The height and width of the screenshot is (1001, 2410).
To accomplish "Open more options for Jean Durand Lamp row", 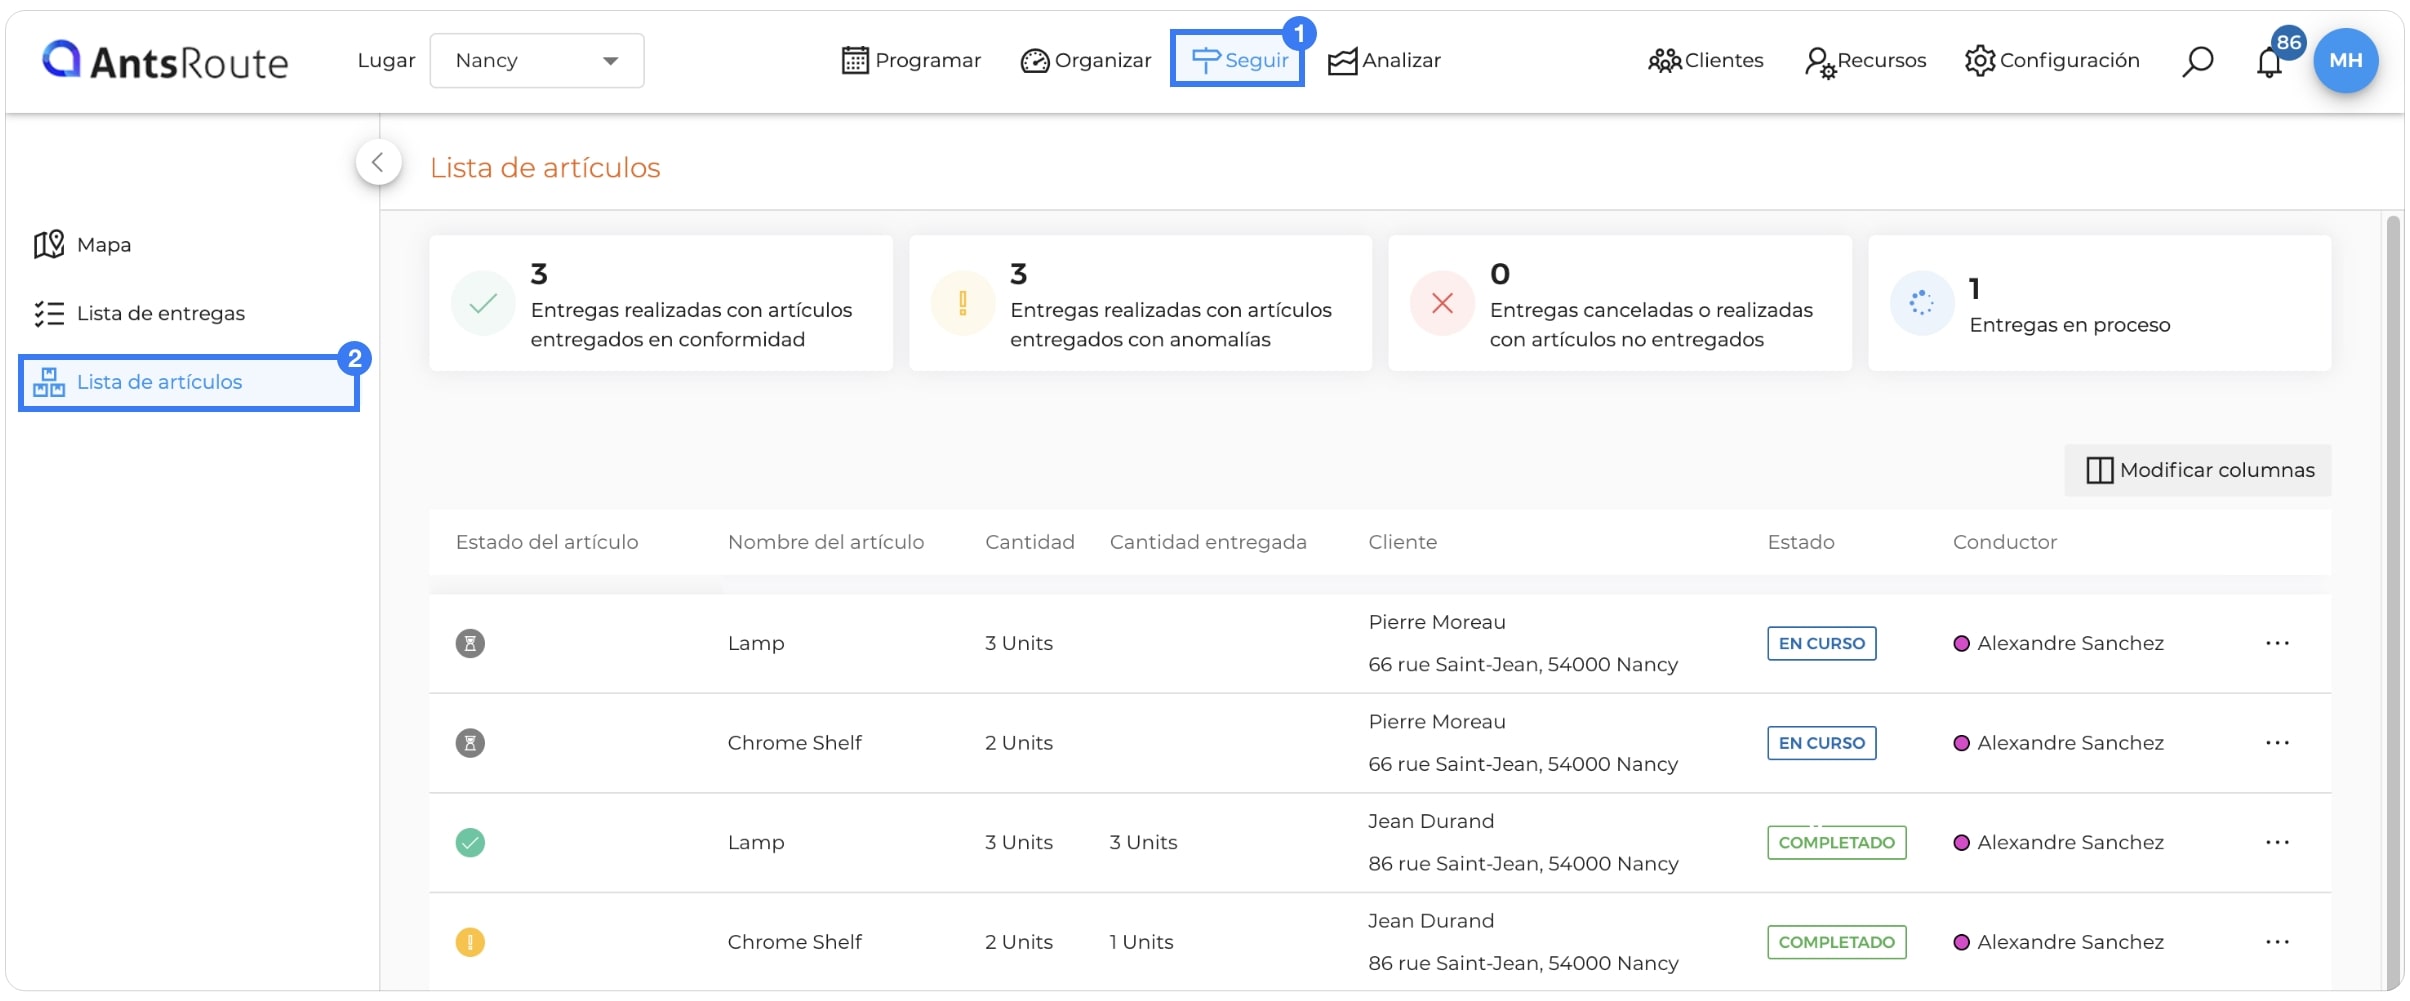I will (x=2277, y=843).
